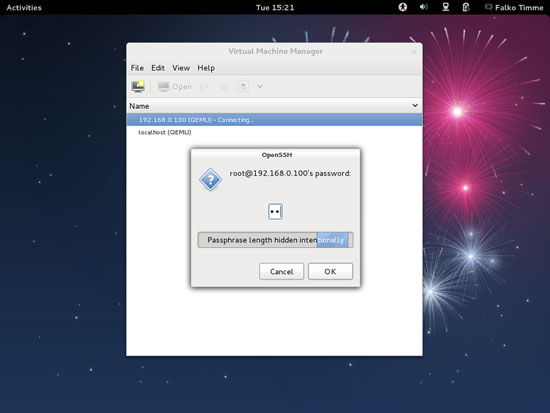Screen dimensions: 550x413
Task: Click the volume speaker icon
Action: point(423,7)
